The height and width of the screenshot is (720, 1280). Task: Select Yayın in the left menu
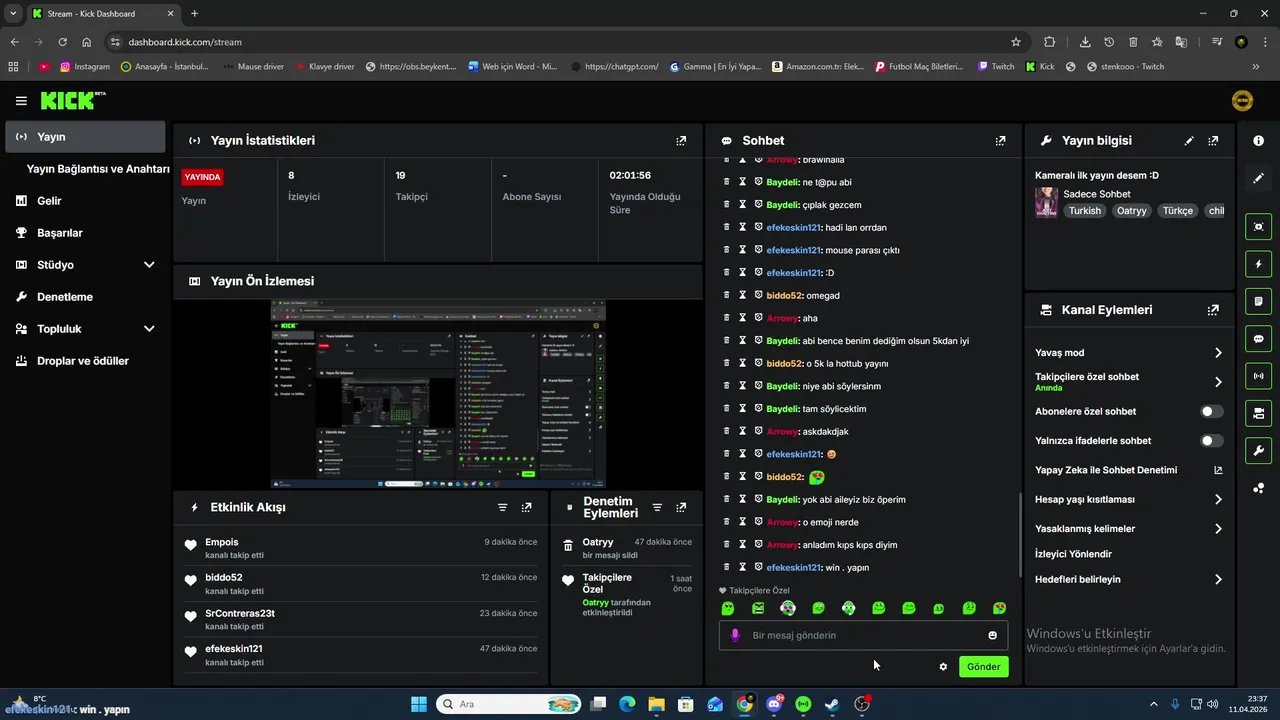pyautogui.click(x=85, y=137)
